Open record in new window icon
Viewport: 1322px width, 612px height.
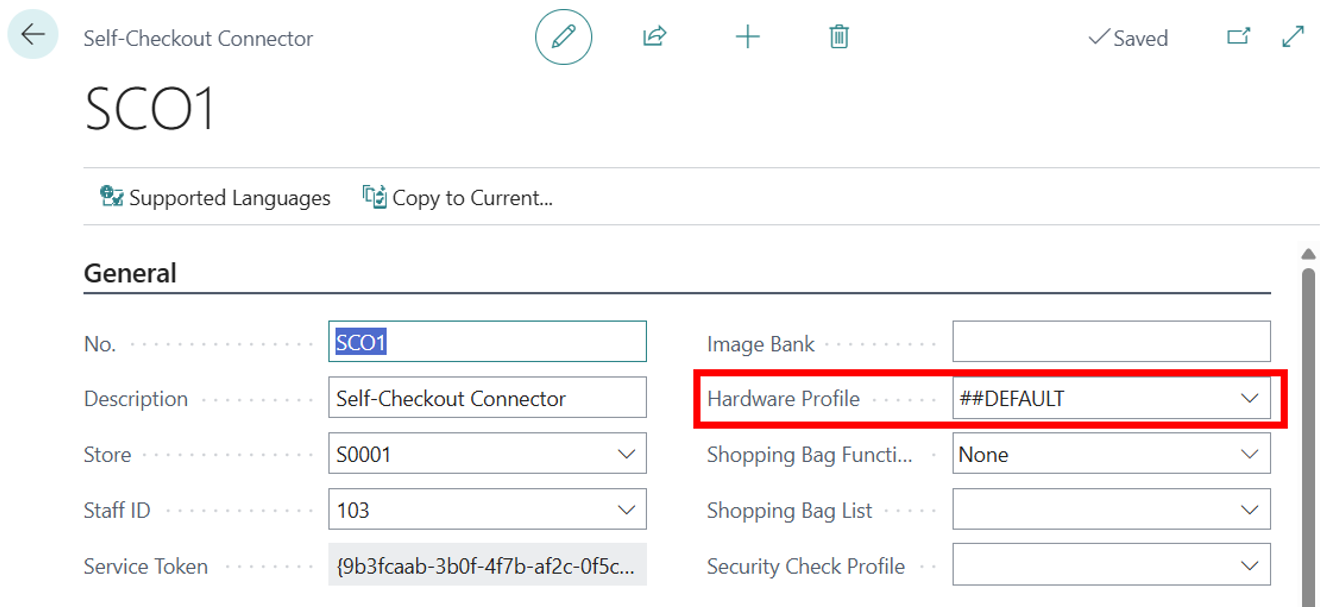click(1238, 37)
